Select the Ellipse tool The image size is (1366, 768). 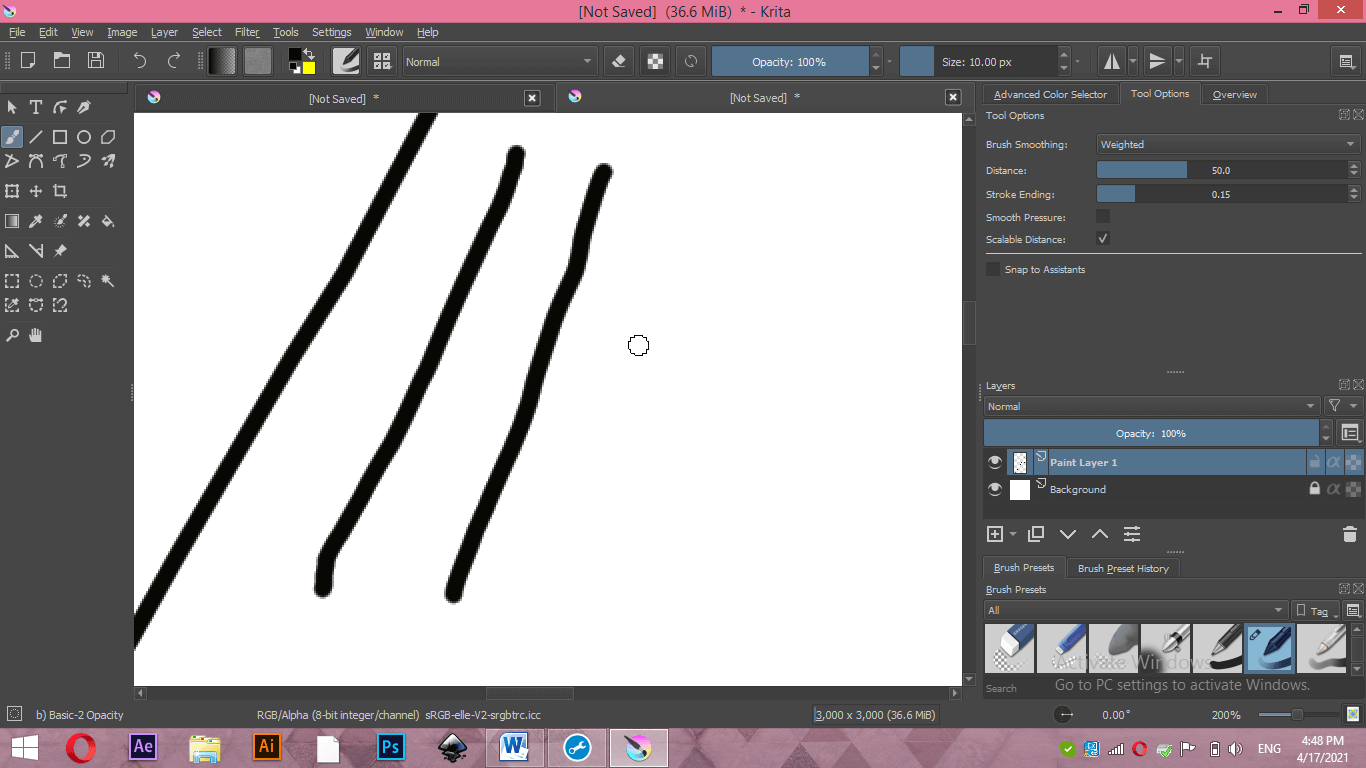[x=84, y=137]
